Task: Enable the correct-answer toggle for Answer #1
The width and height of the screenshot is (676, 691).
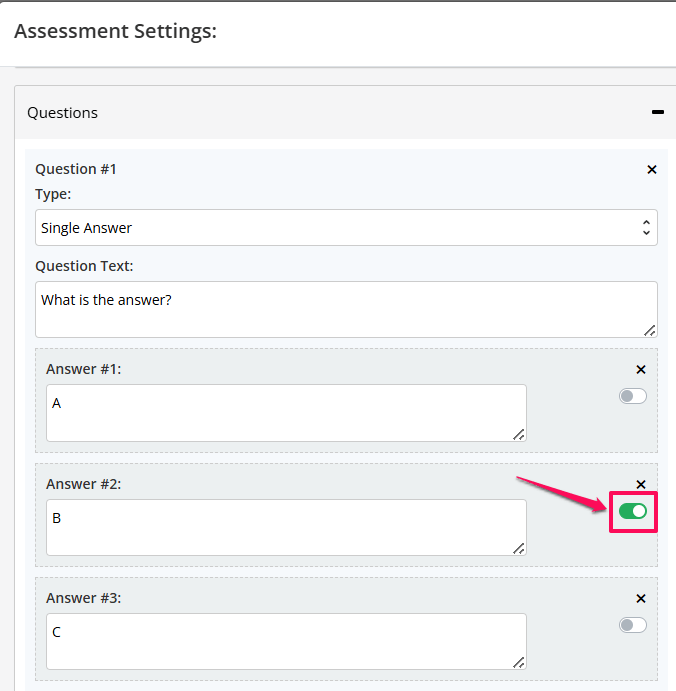Action: click(633, 396)
